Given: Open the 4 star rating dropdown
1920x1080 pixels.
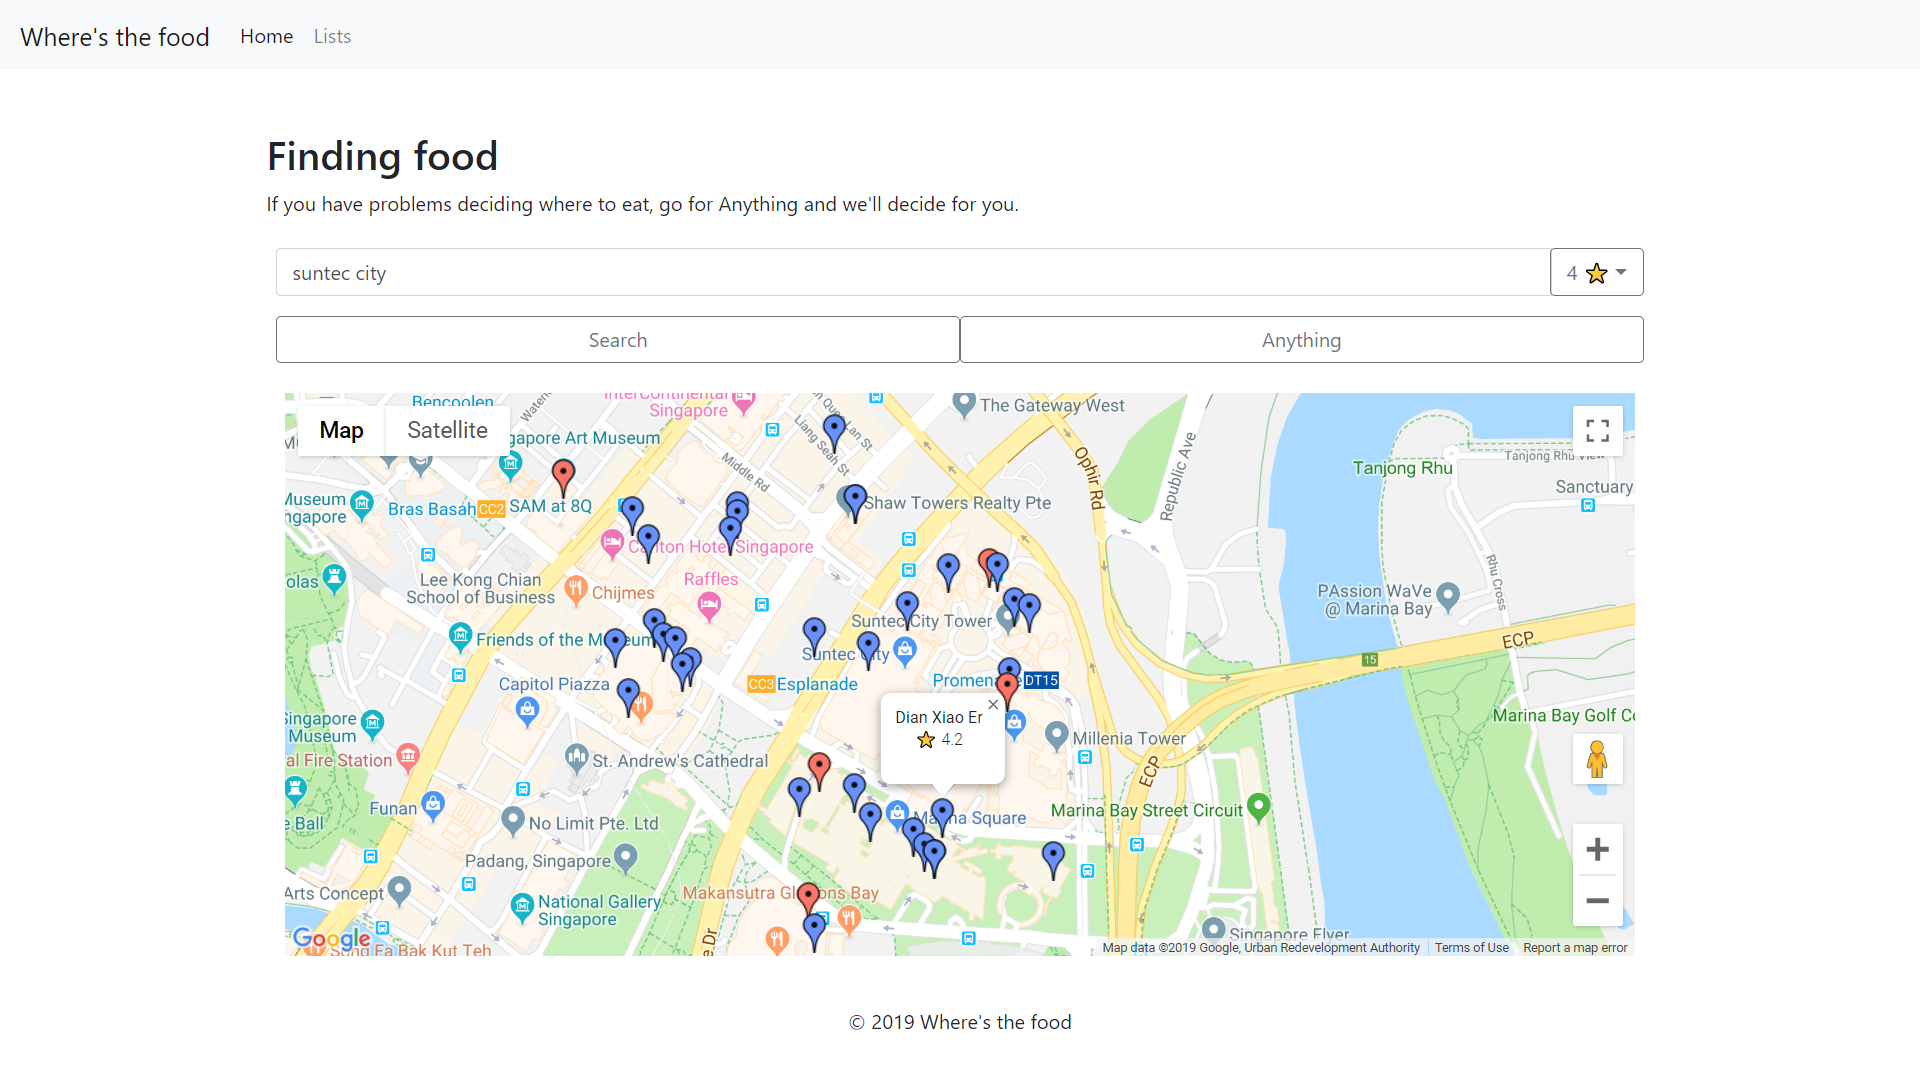Looking at the screenshot, I should click(1596, 273).
